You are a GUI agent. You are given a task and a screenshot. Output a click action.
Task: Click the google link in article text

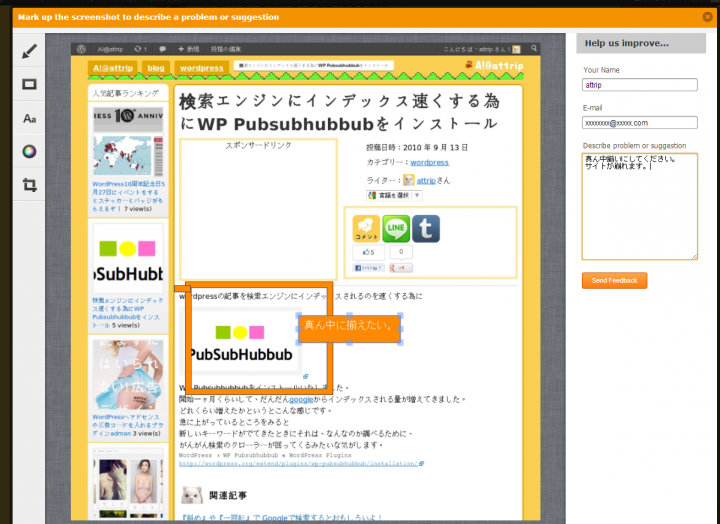tap(301, 400)
